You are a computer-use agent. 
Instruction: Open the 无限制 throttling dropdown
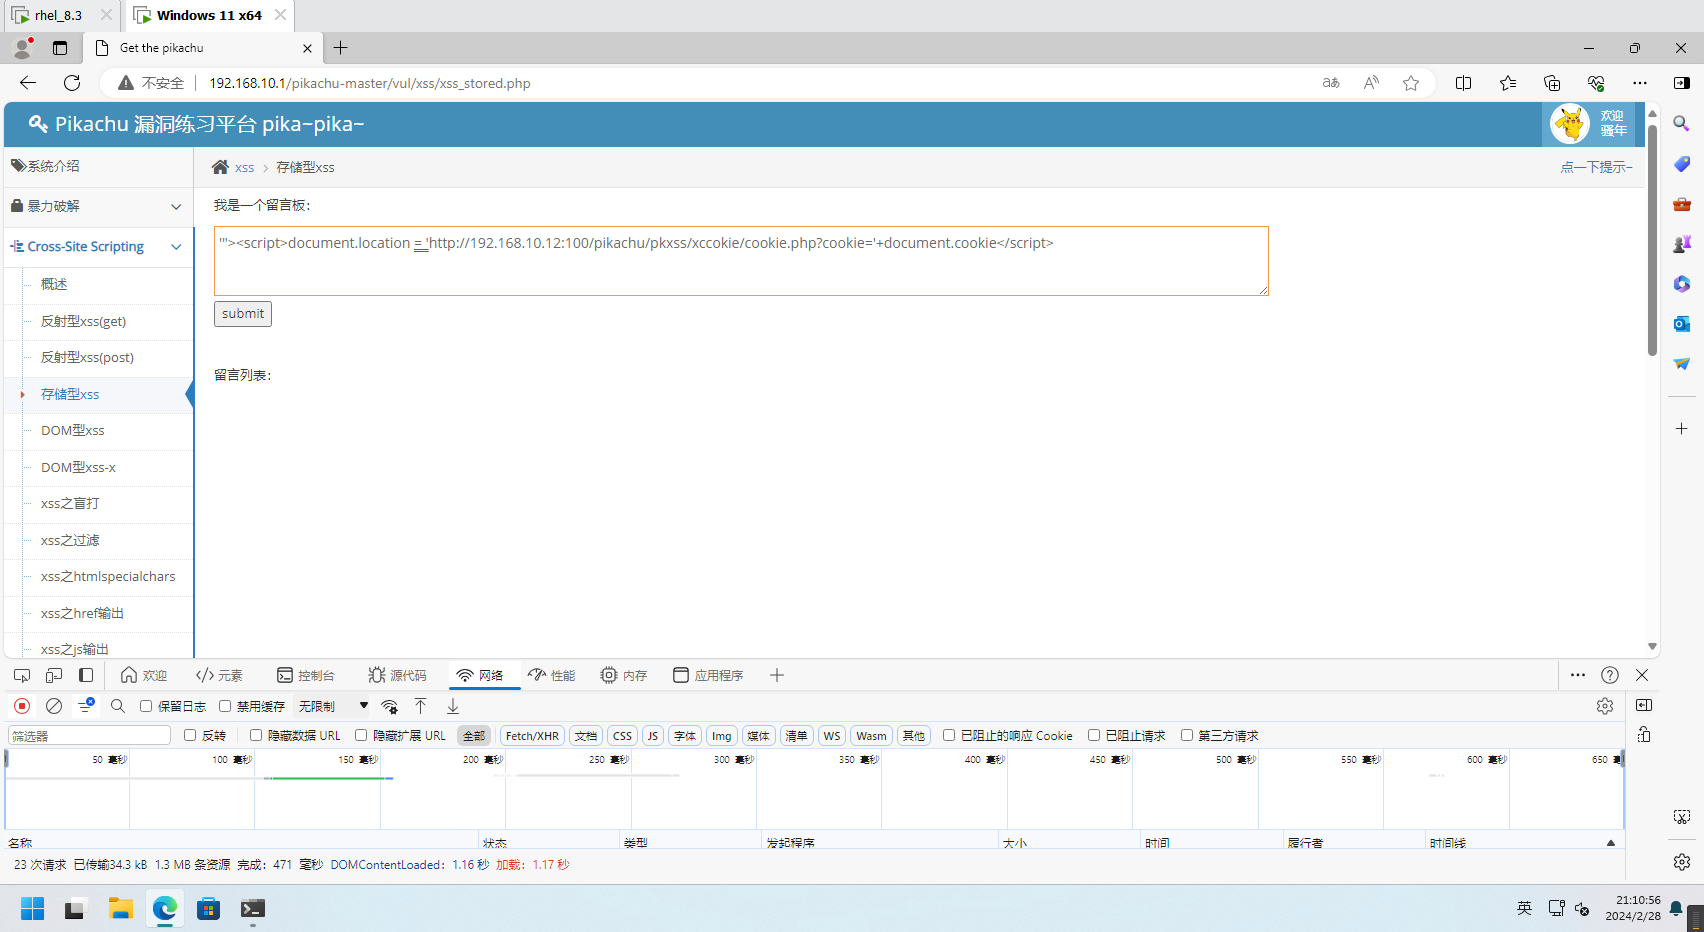[x=333, y=706]
